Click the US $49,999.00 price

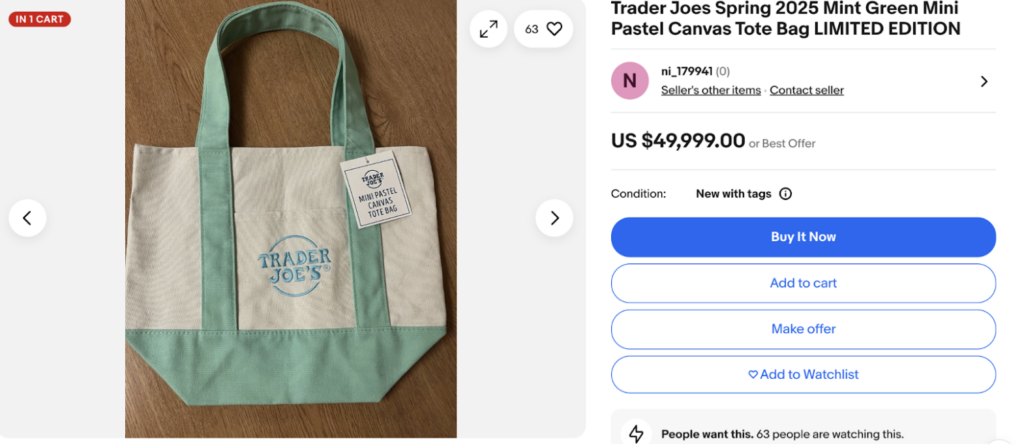(678, 140)
